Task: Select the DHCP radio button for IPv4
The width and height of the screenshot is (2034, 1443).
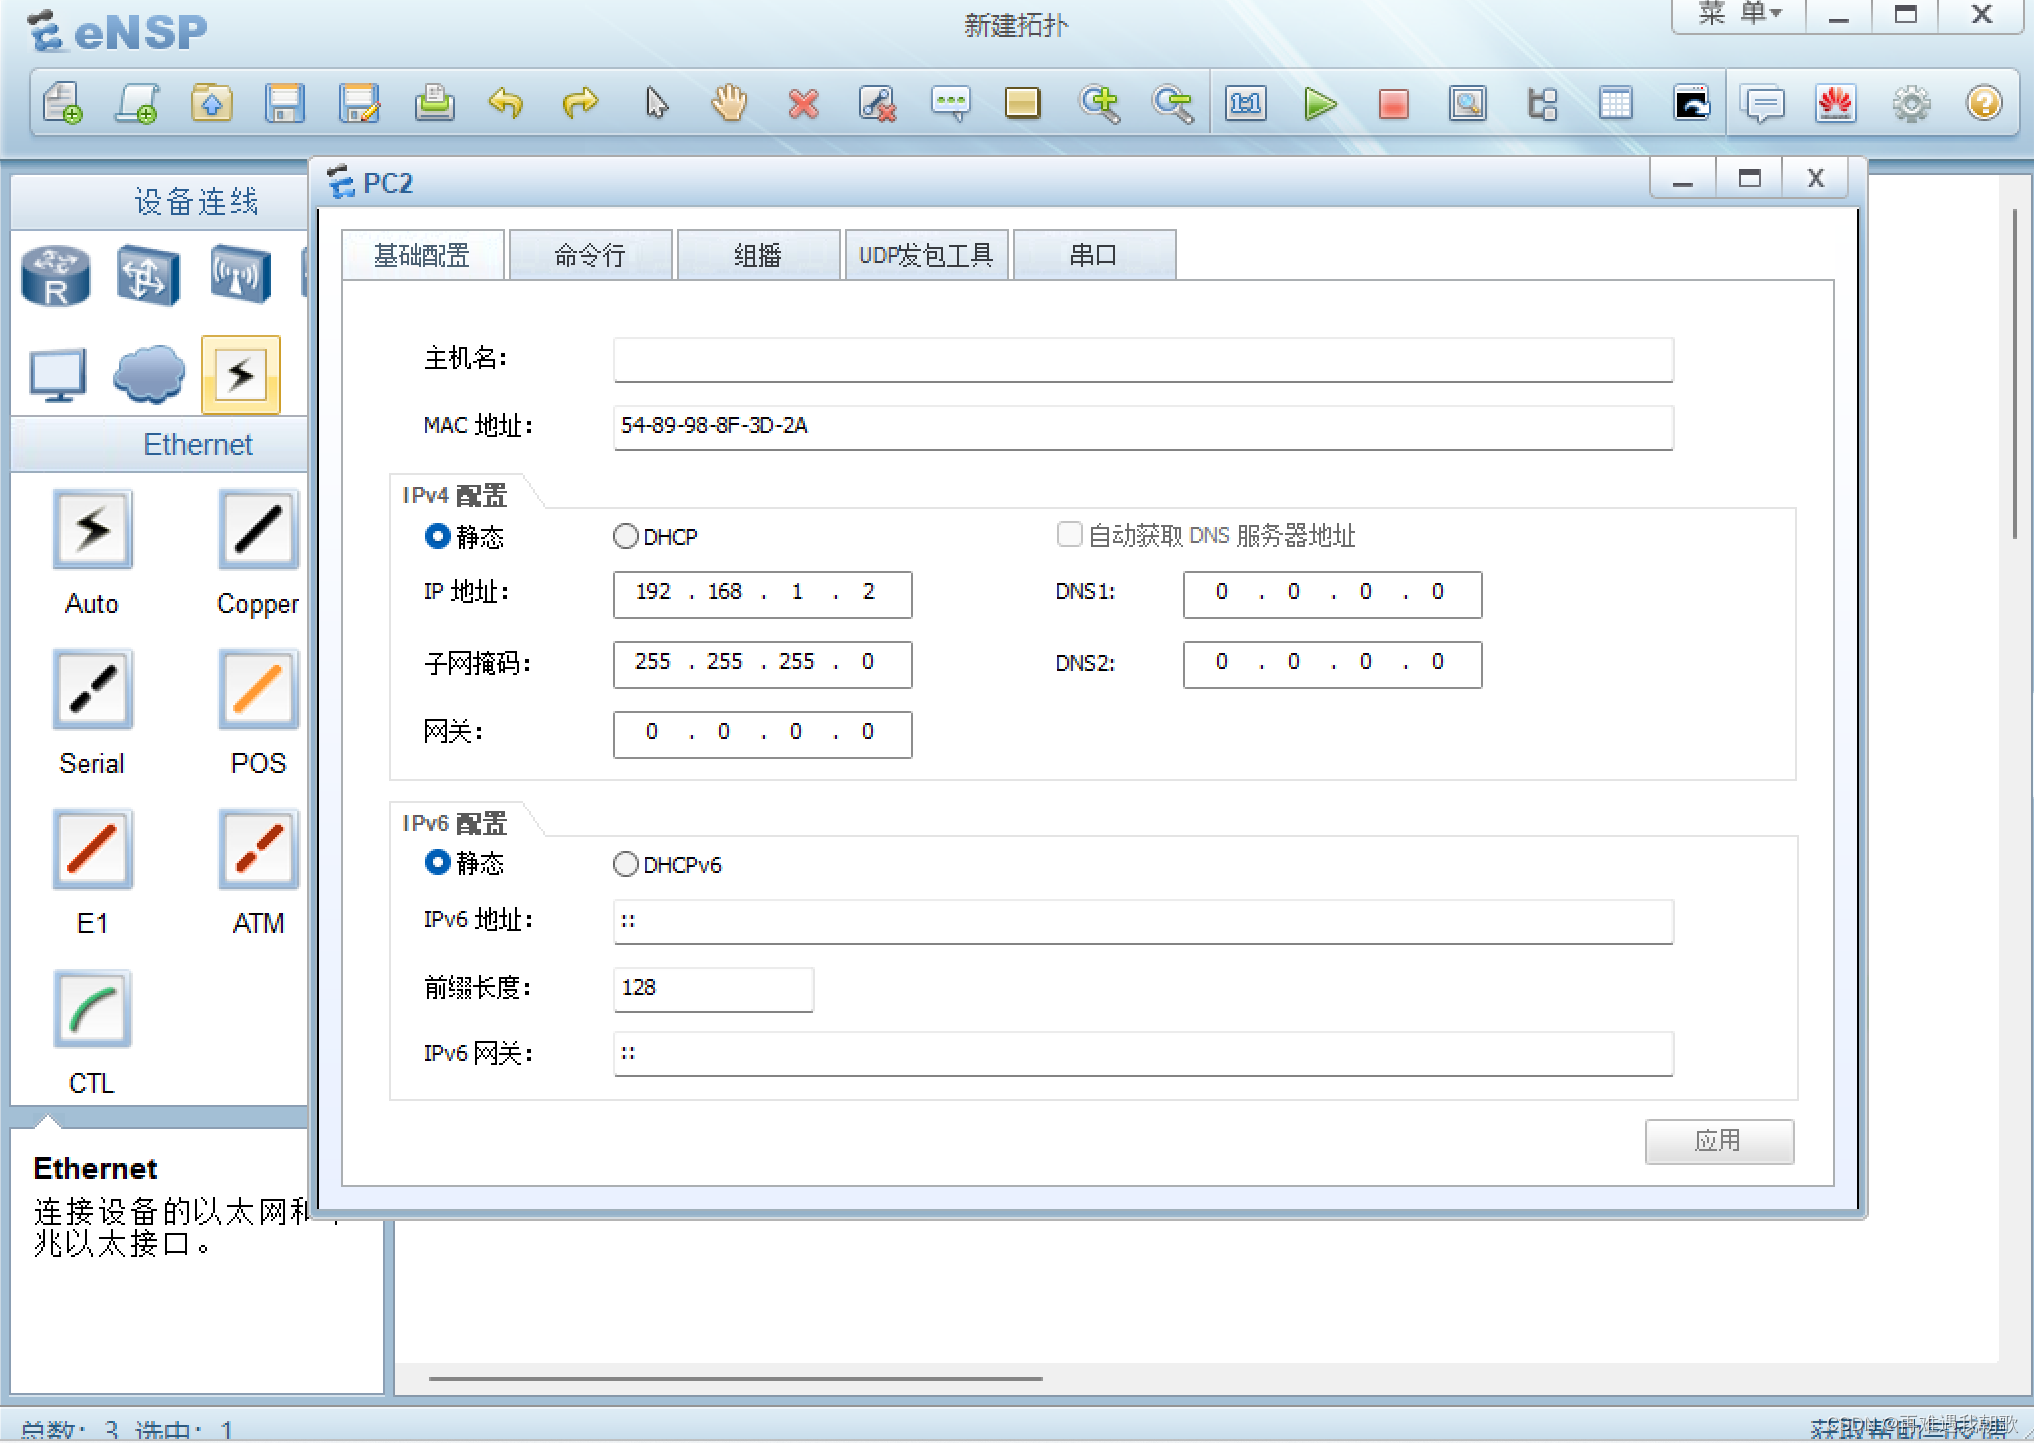Action: [x=626, y=537]
